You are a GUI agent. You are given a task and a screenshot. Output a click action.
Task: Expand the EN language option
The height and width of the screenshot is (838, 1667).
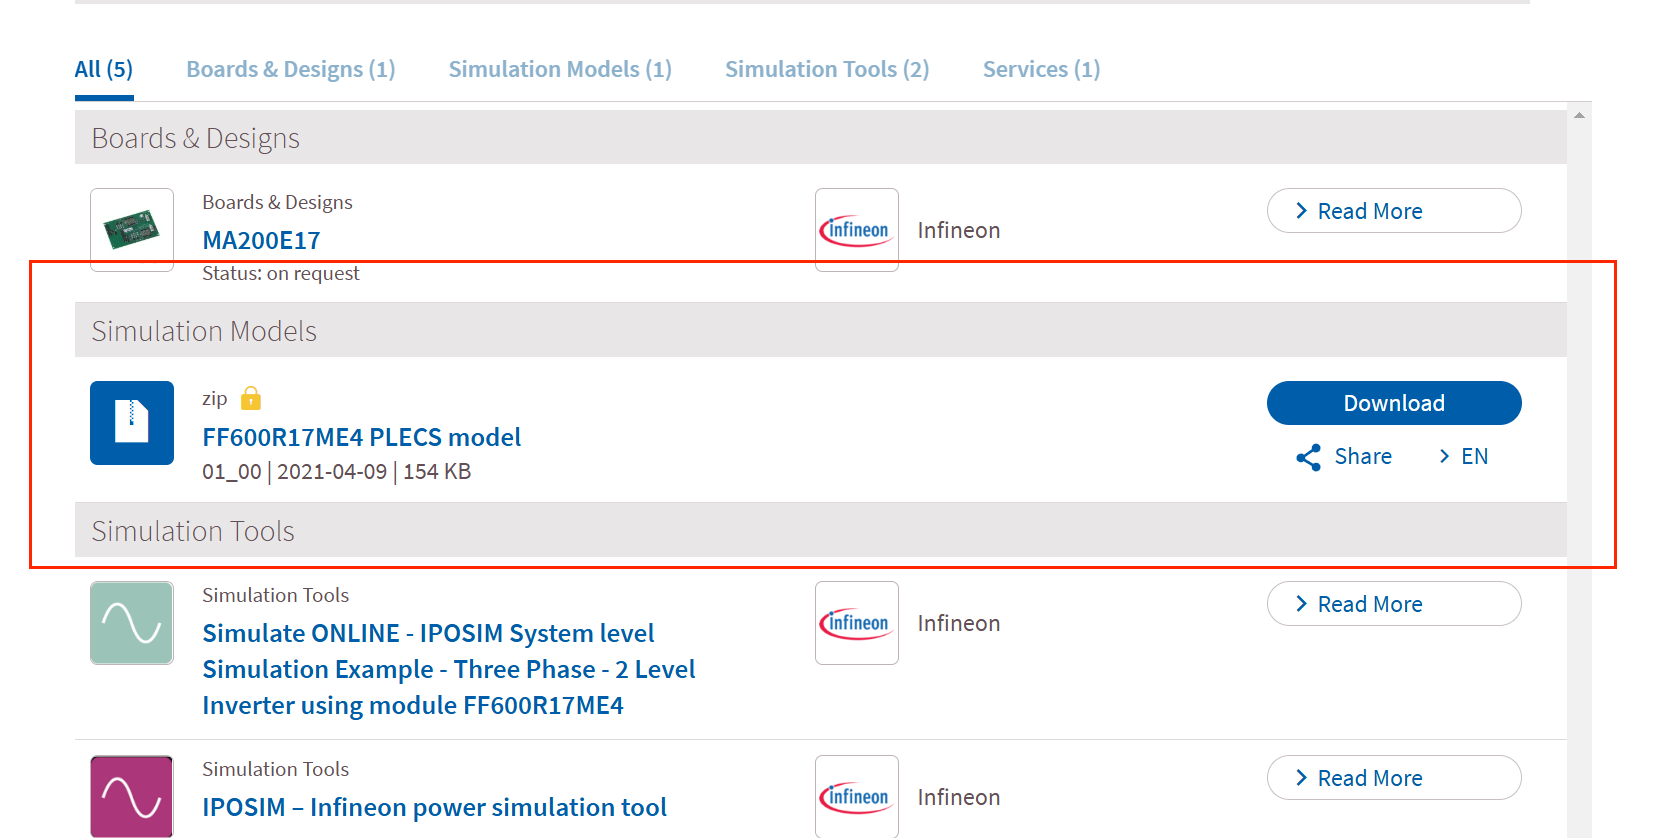(x=1463, y=456)
